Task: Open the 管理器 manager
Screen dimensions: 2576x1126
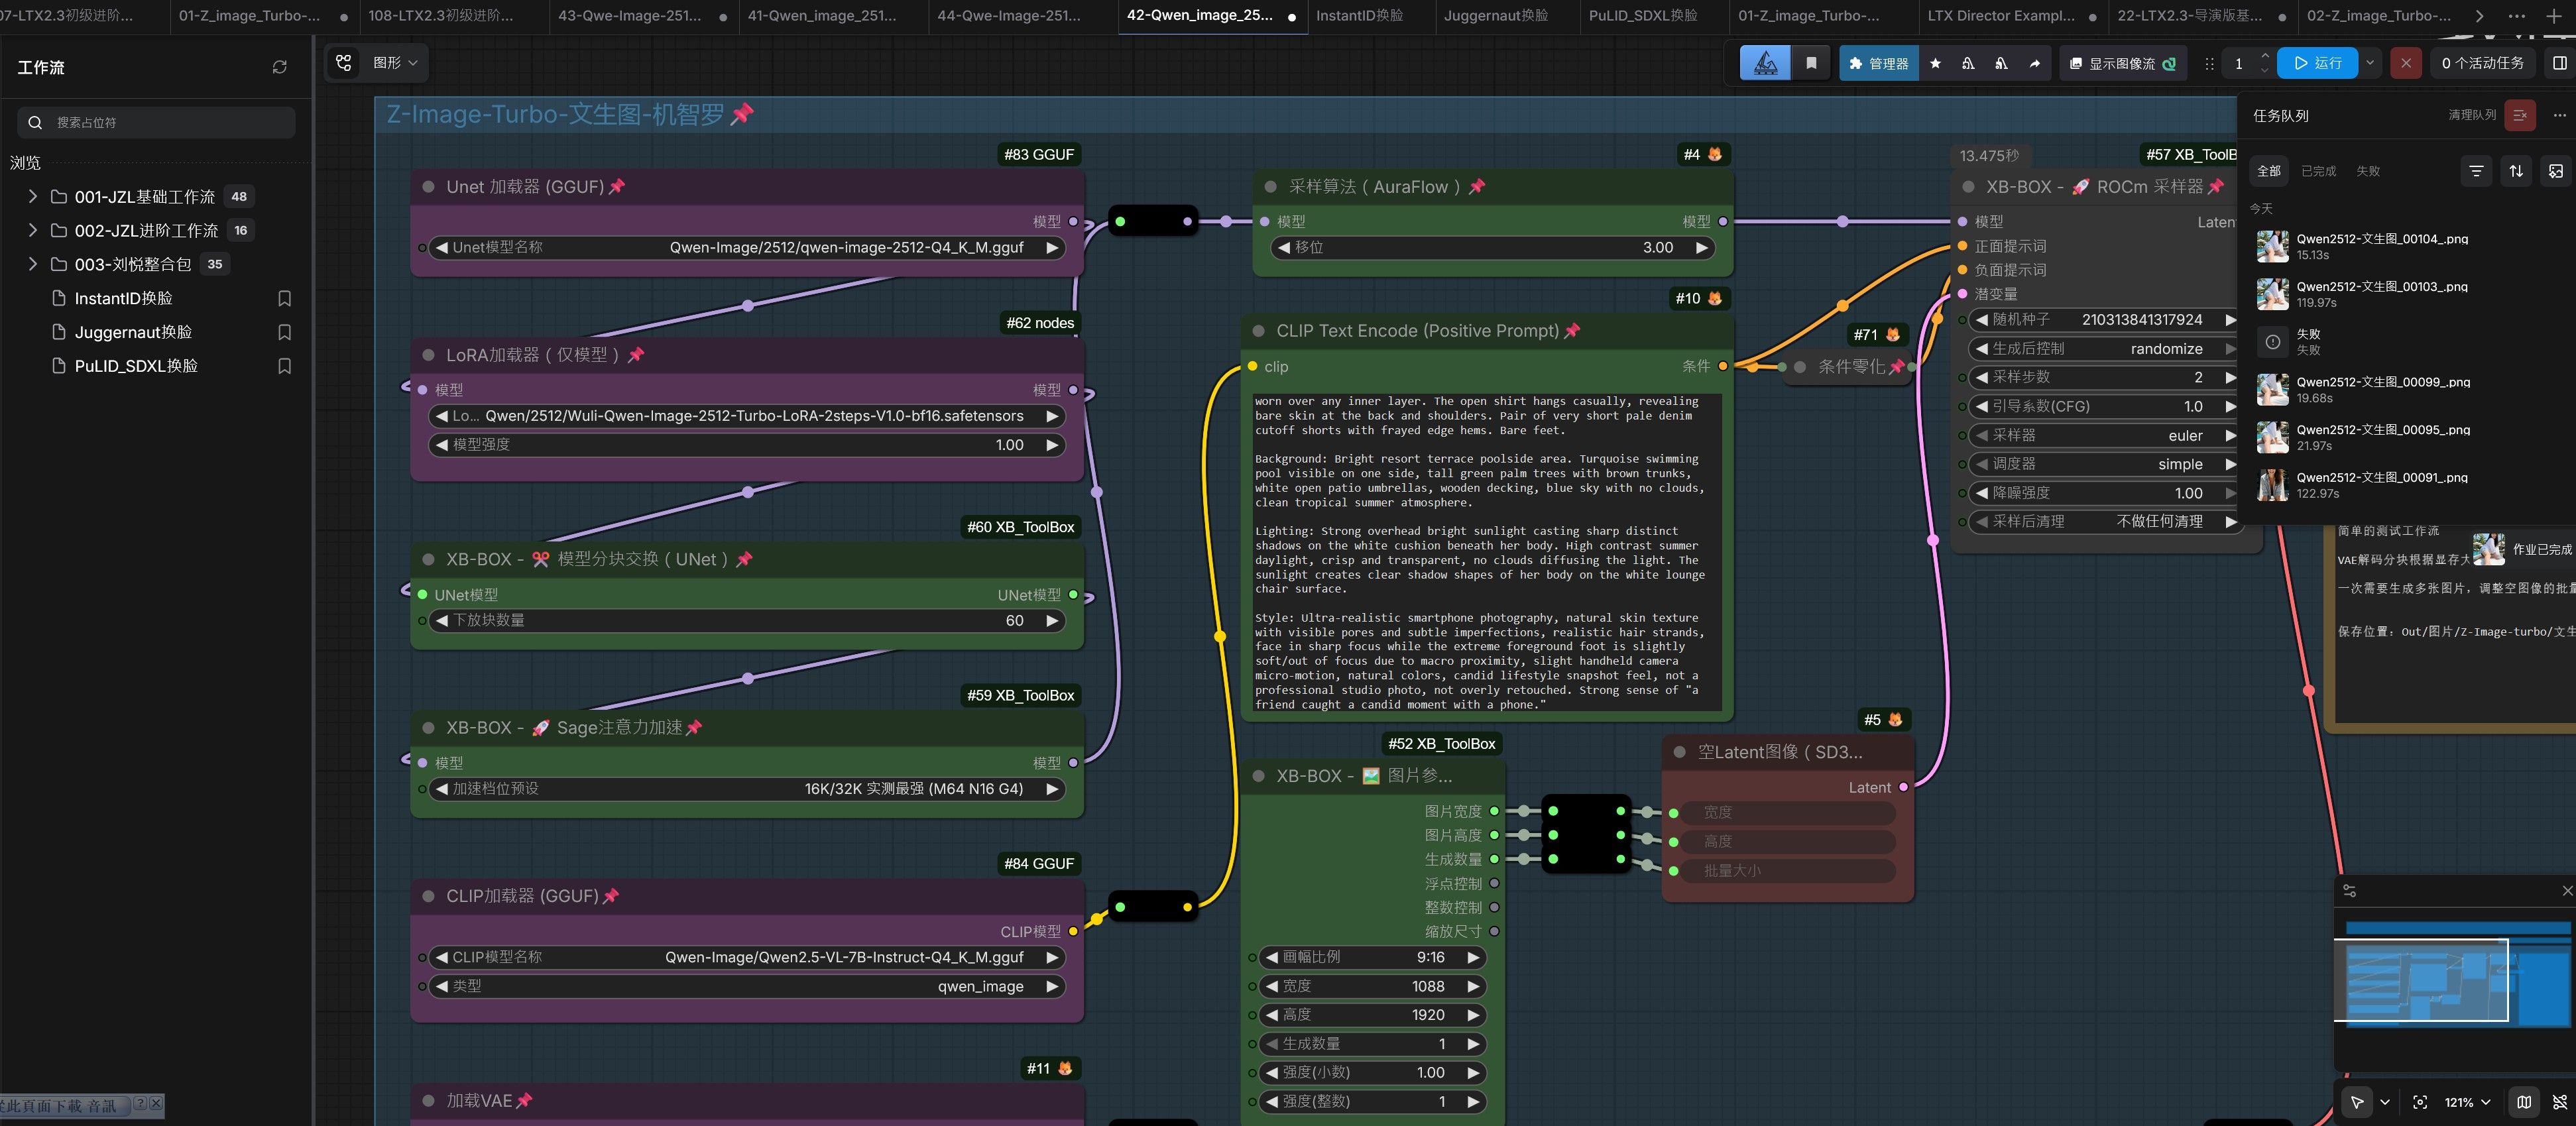Action: (x=1878, y=63)
